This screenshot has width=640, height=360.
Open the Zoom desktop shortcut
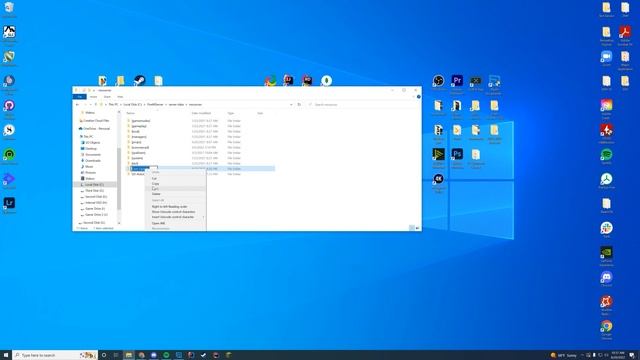pos(606,57)
